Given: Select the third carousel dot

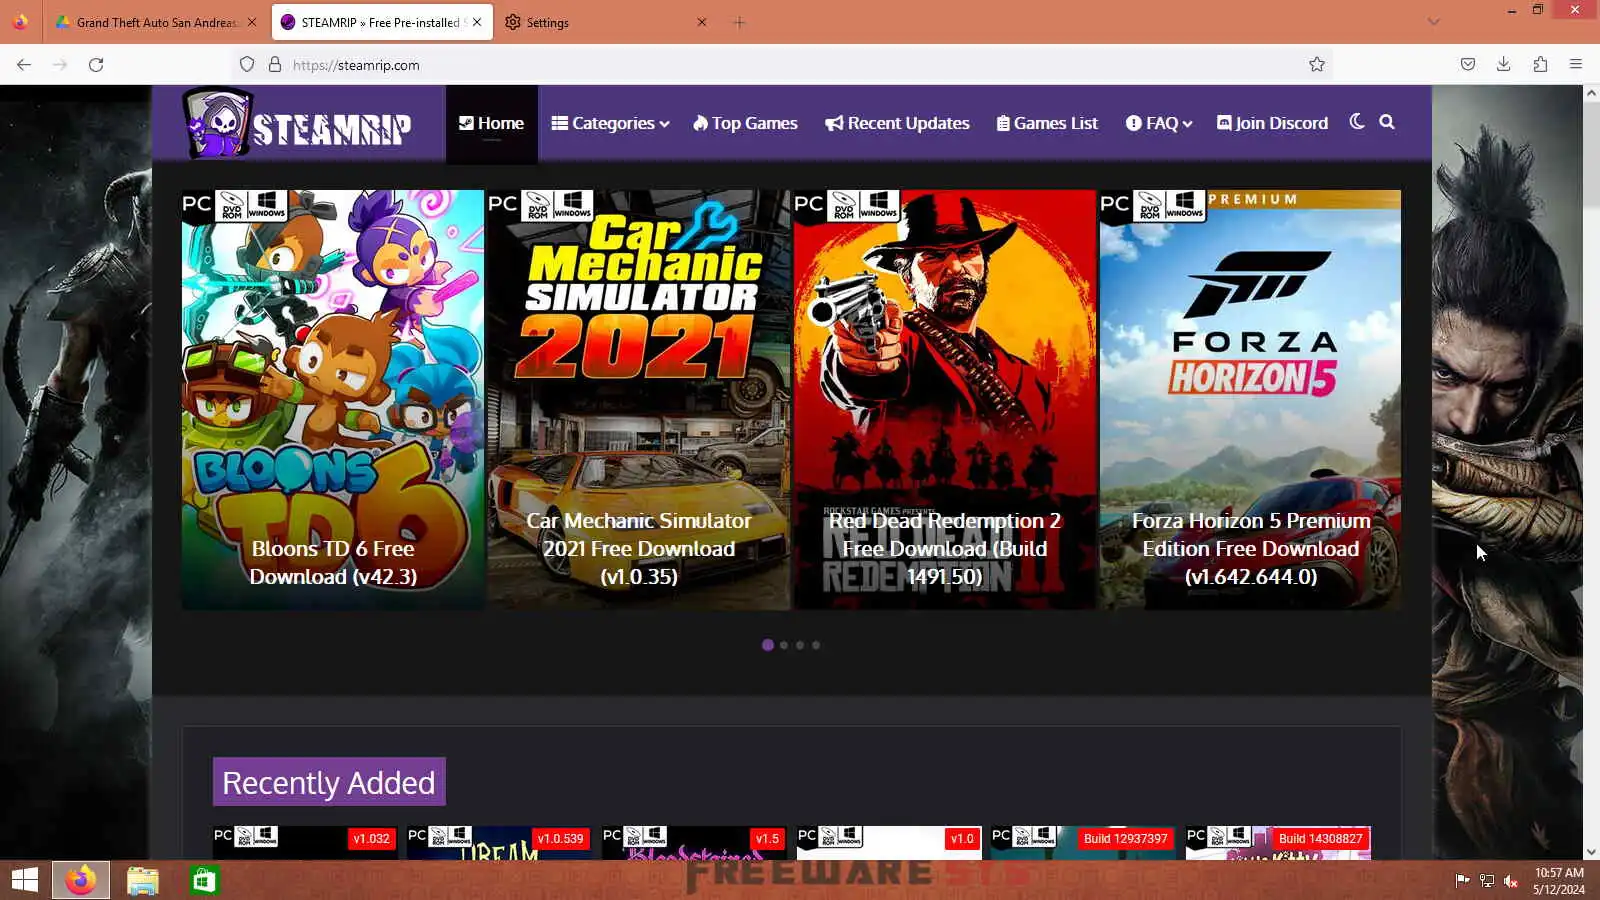Looking at the screenshot, I should click(x=800, y=645).
